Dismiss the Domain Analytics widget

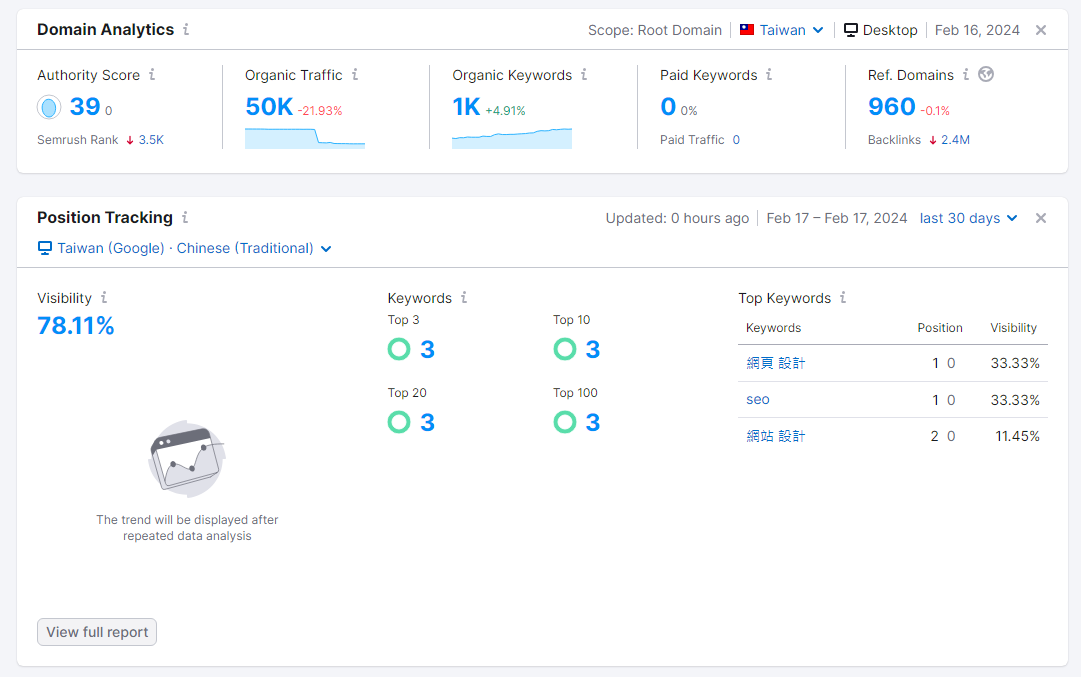[x=1043, y=30]
